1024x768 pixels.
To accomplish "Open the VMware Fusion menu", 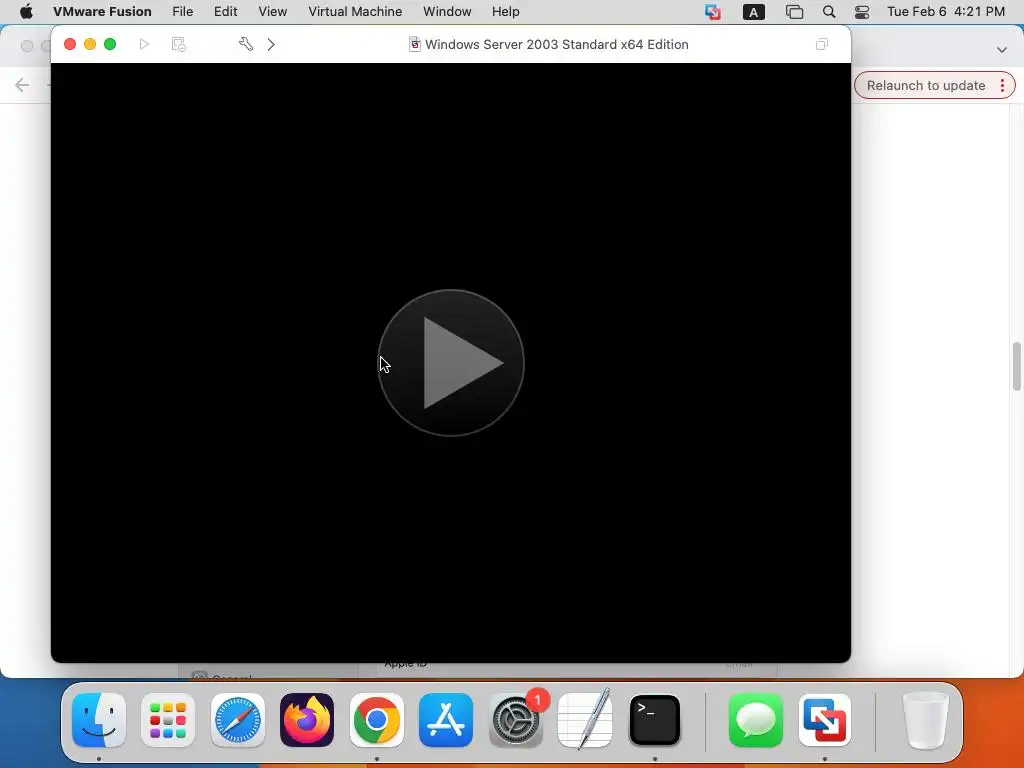I will pos(102,12).
